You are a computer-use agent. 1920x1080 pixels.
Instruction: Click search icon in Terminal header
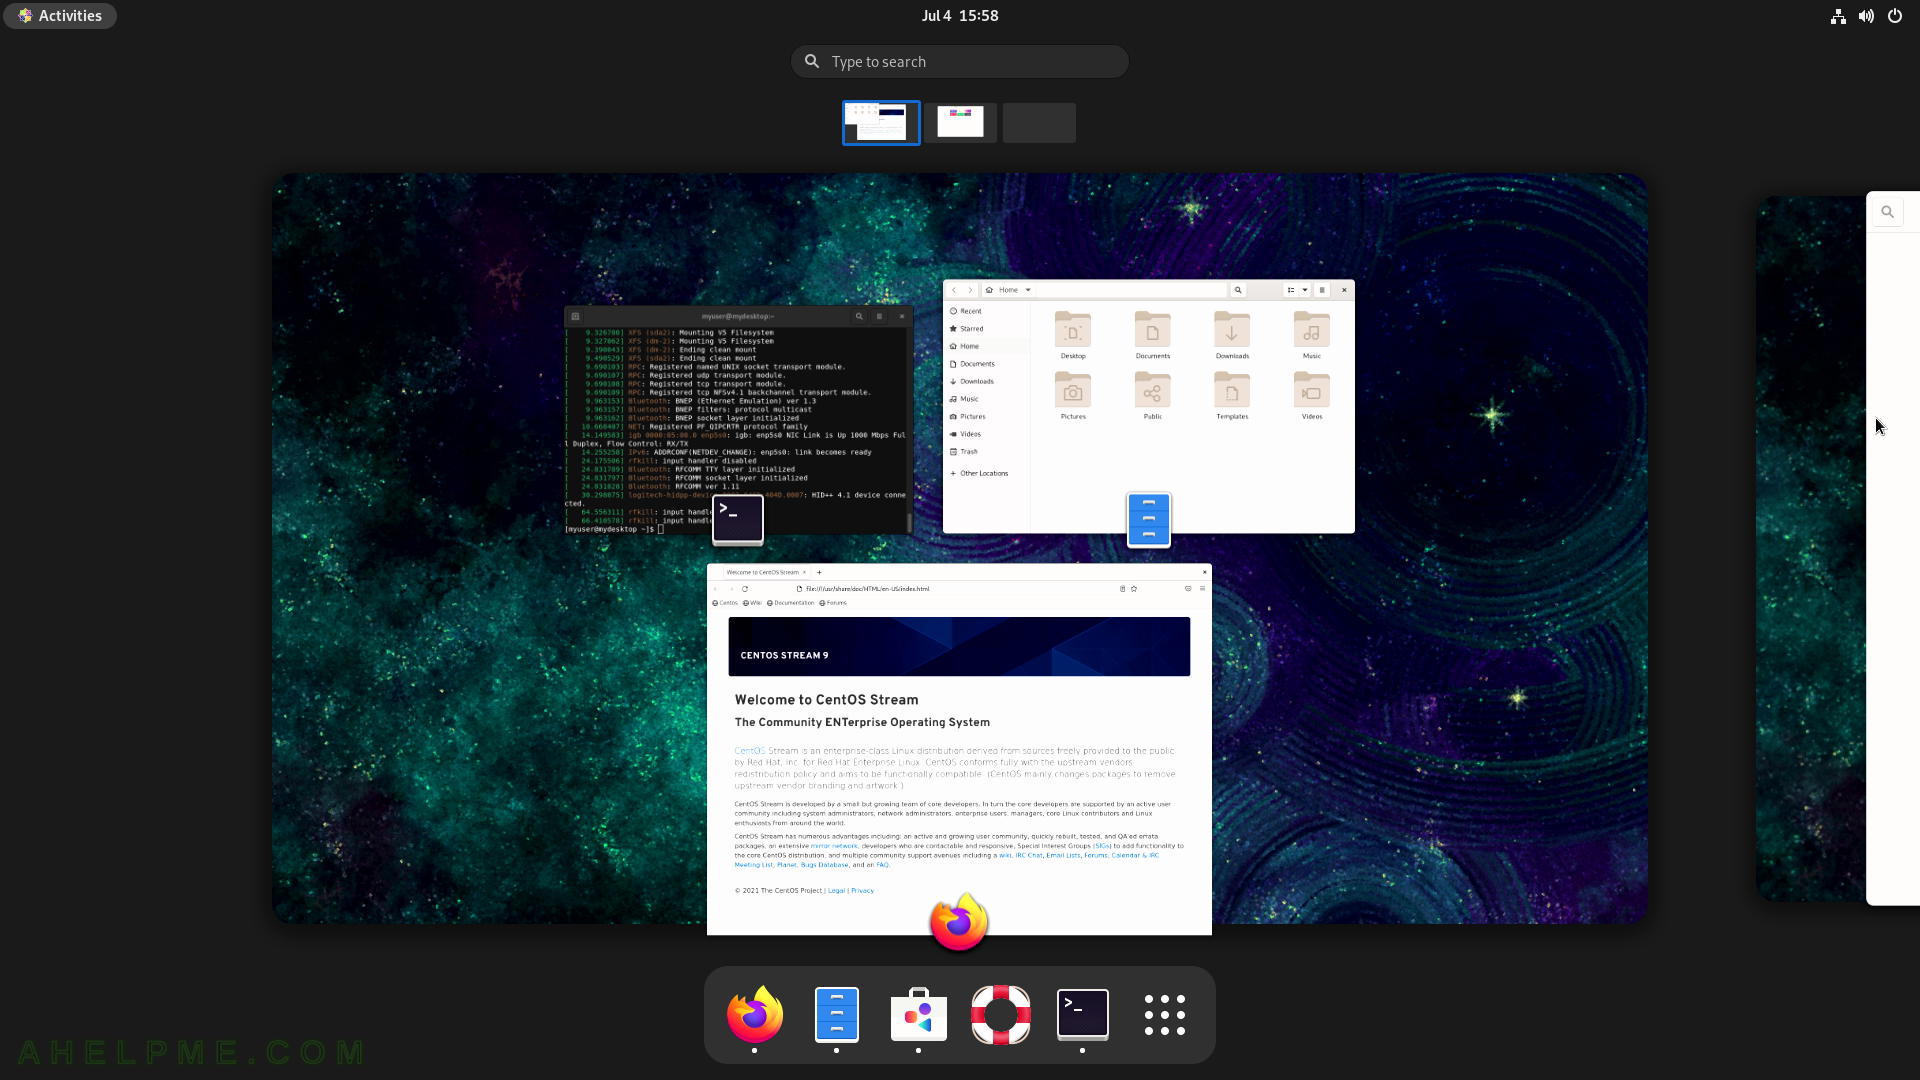click(859, 316)
